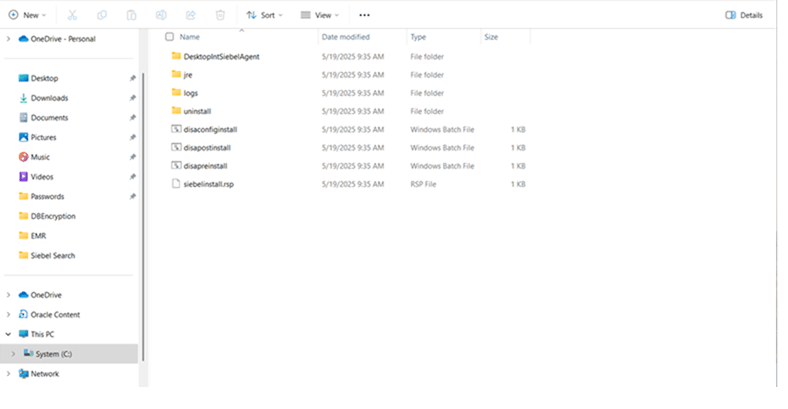Click "File folder" type in logs row
The height and width of the screenshot is (409, 788).
click(427, 93)
